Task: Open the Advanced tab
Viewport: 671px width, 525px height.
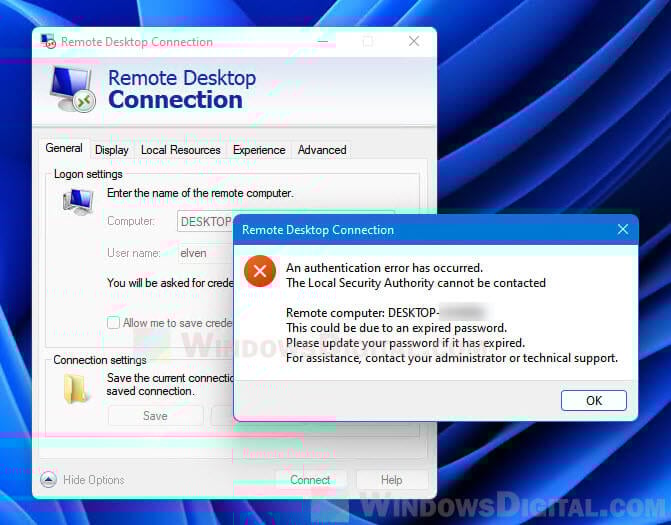Action: [322, 150]
